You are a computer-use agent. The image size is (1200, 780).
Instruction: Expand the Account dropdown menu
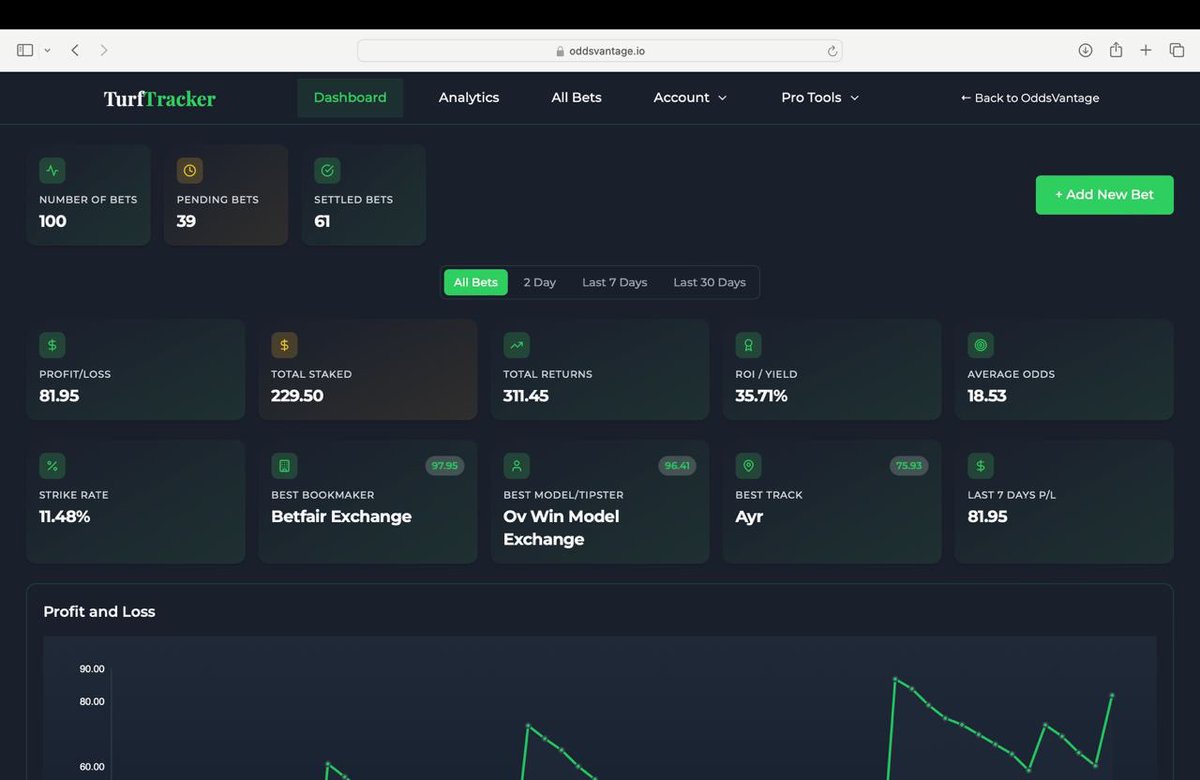pyautogui.click(x=690, y=97)
